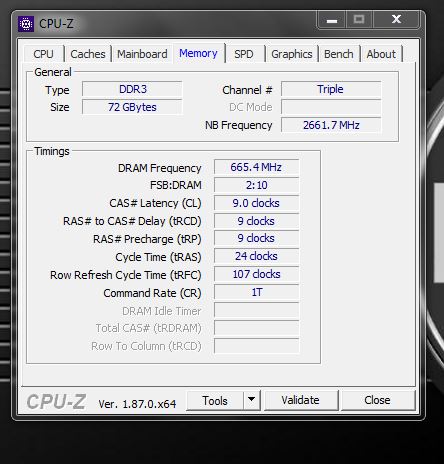Click the 72 GBytes size value

click(x=132, y=107)
